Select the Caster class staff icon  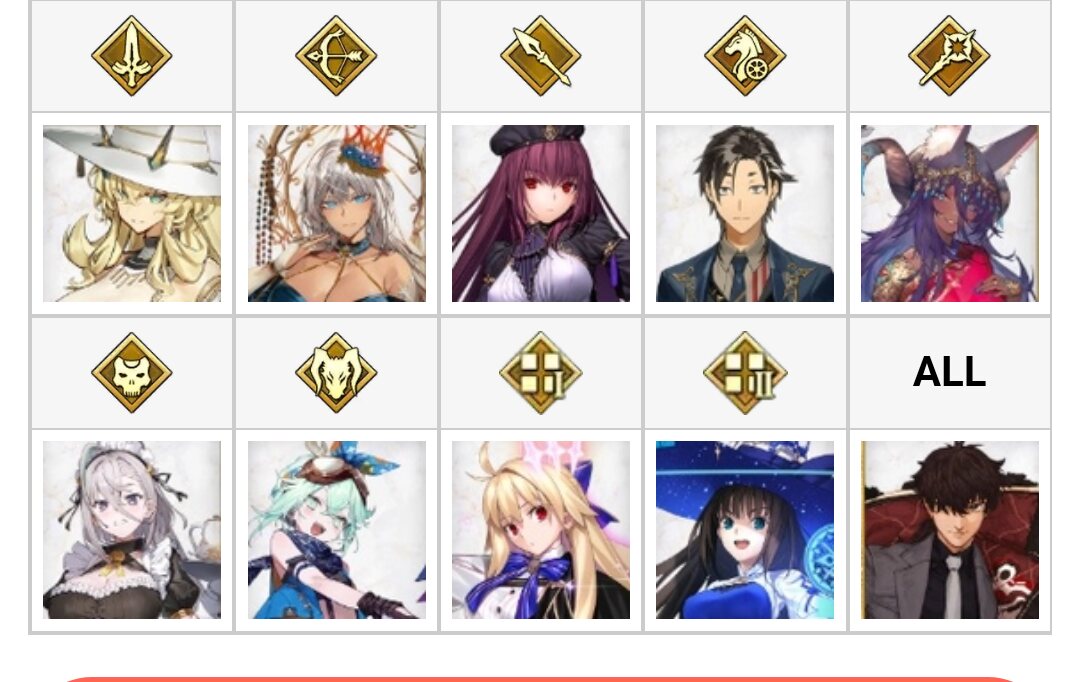[x=949, y=56]
